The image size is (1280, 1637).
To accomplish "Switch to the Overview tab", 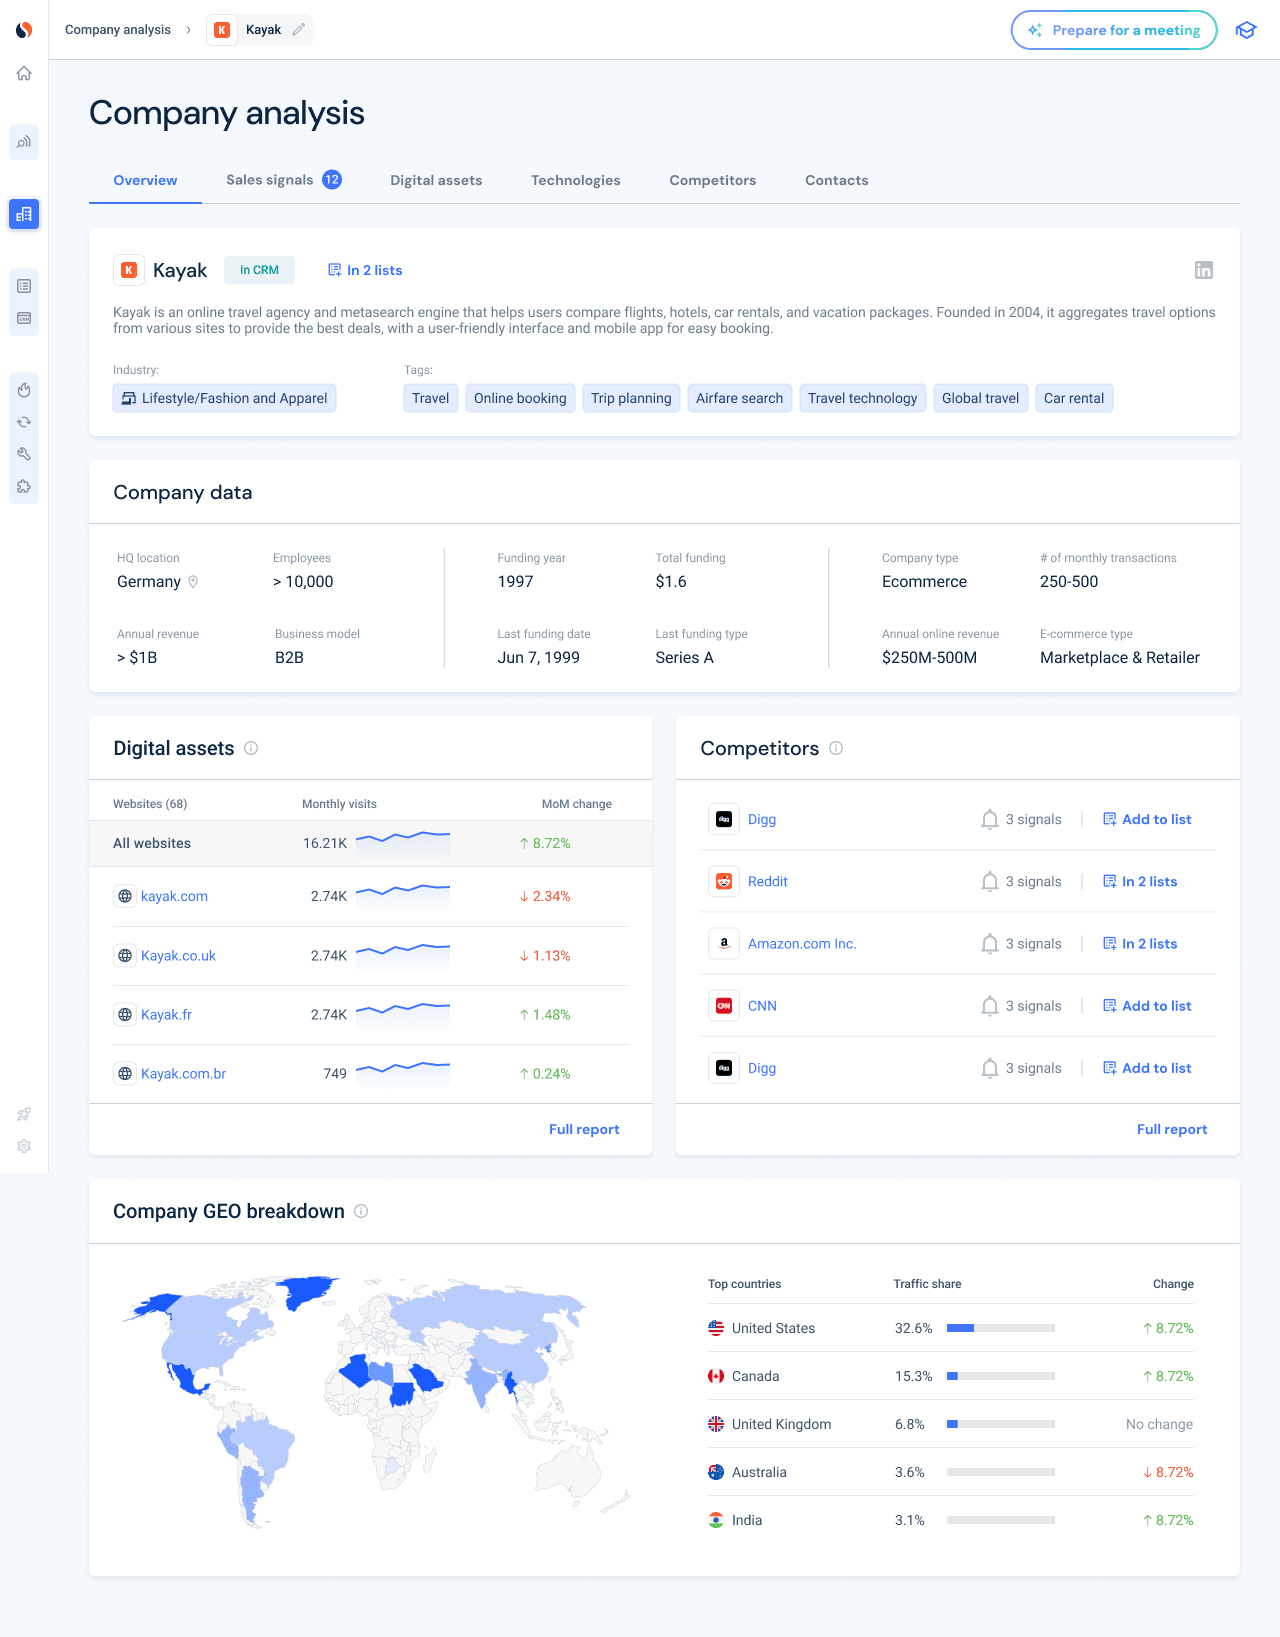I will click(x=145, y=180).
